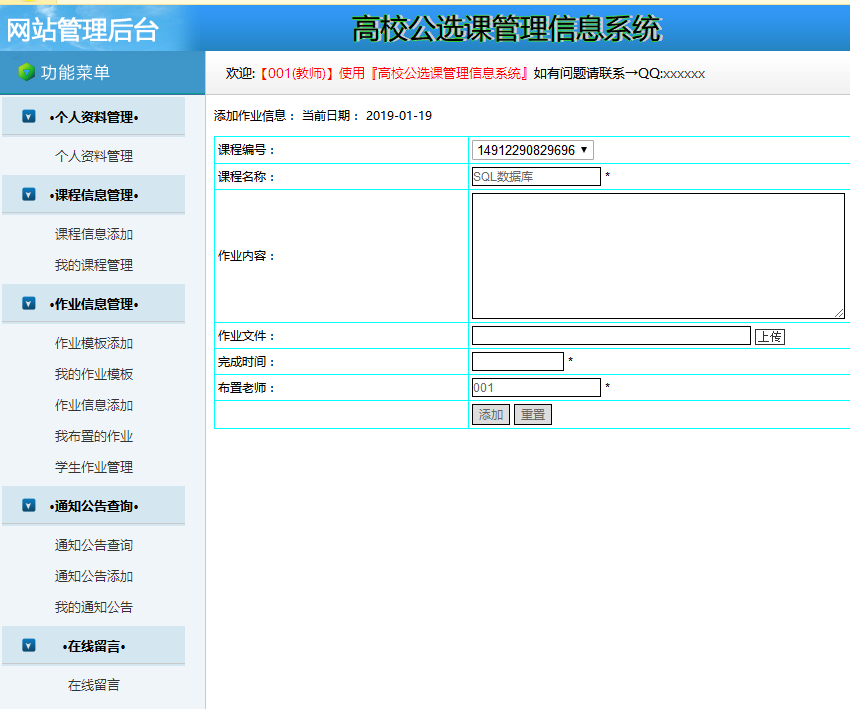Open 我布置的作业 page
This screenshot has width=850, height=709.
[x=94, y=436]
